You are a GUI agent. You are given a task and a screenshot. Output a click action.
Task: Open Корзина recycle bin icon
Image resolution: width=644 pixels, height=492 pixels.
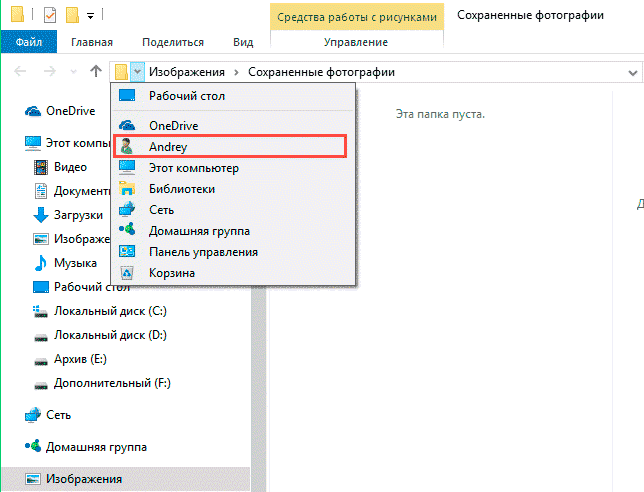127,272
